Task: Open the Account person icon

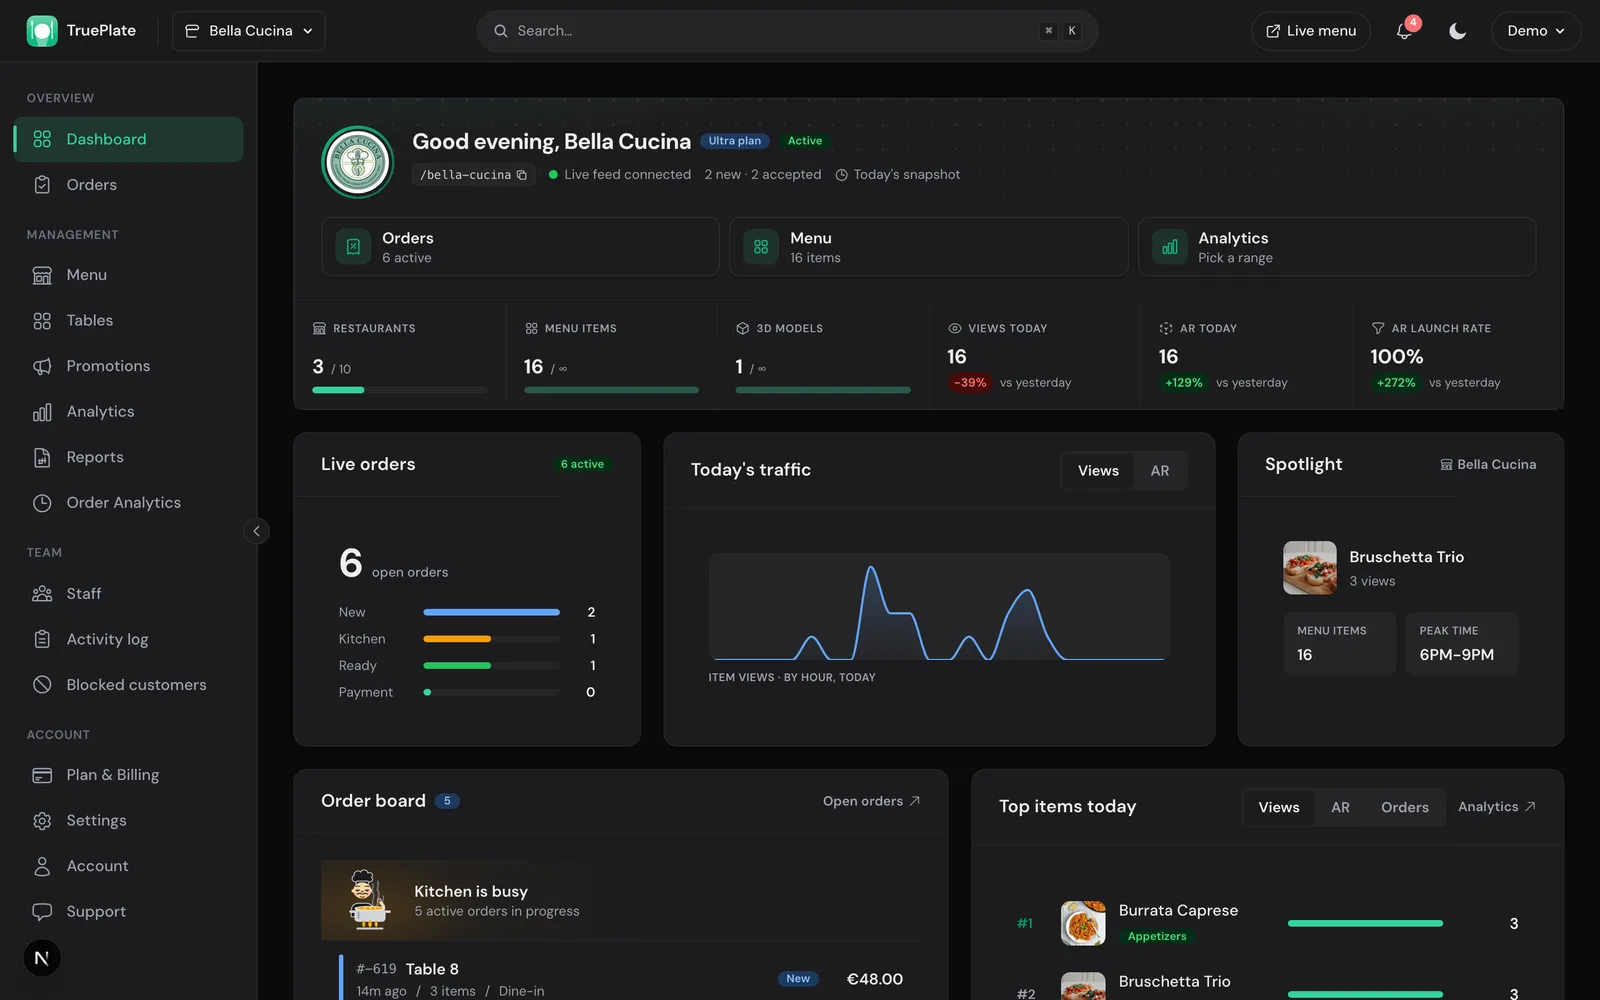Action: click(x=42, y=866)
